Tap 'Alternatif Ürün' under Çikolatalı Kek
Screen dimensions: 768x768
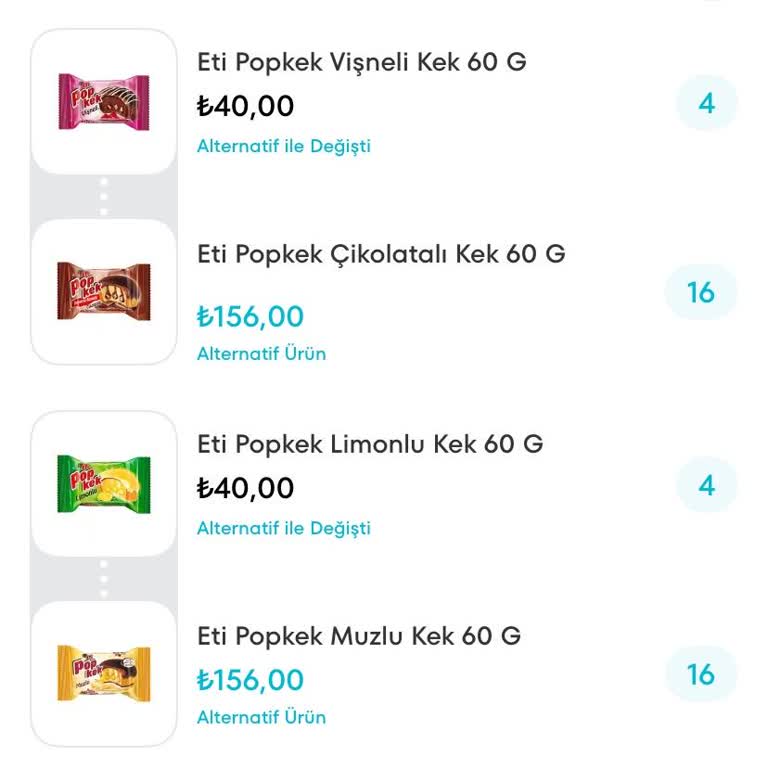(x=261, y=353)
